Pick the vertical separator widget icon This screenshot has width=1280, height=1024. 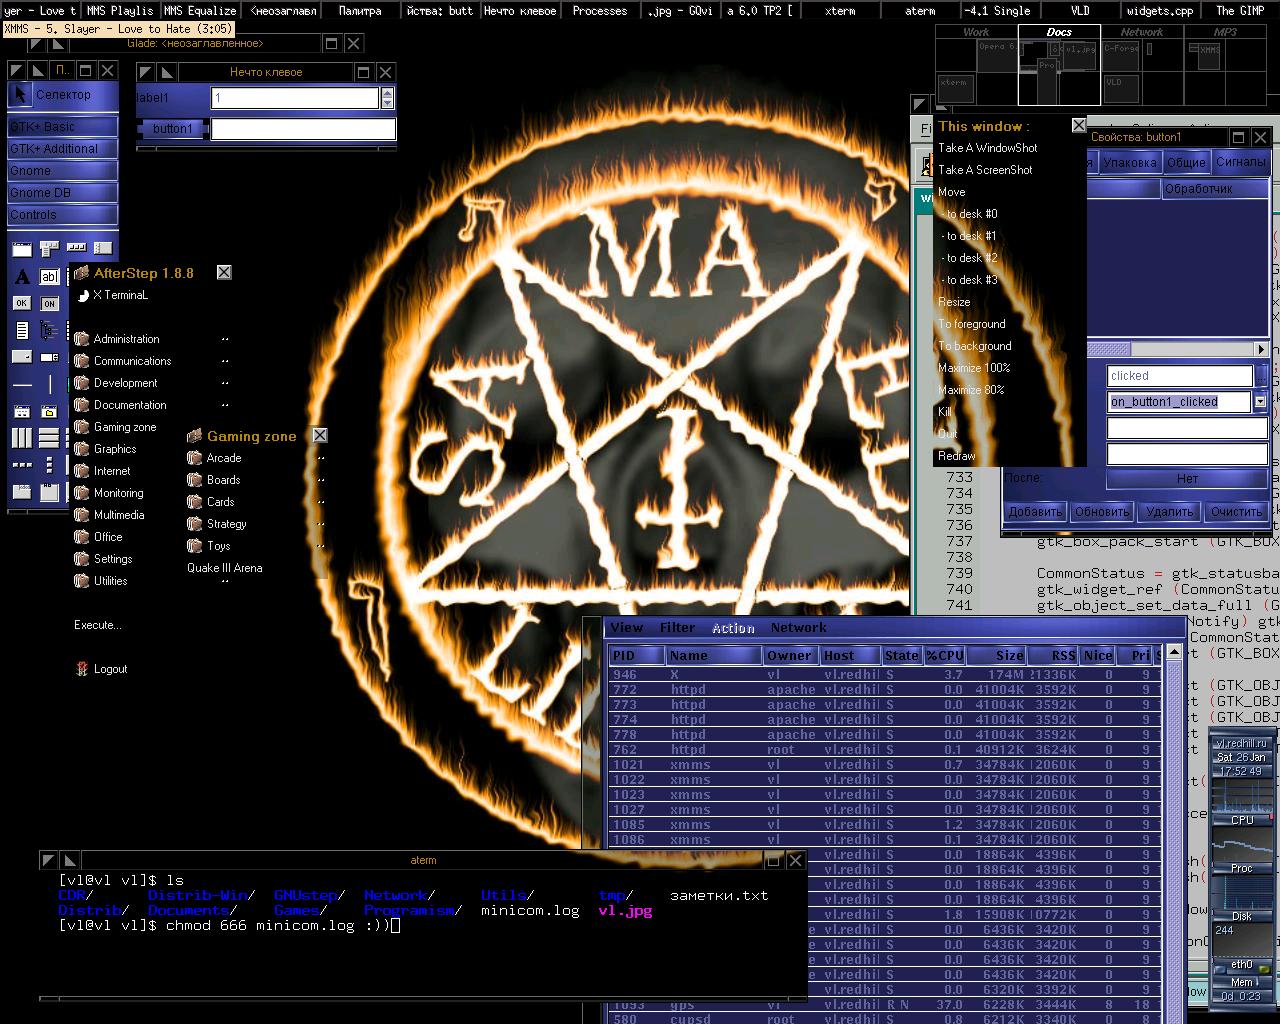click(50, 384)
